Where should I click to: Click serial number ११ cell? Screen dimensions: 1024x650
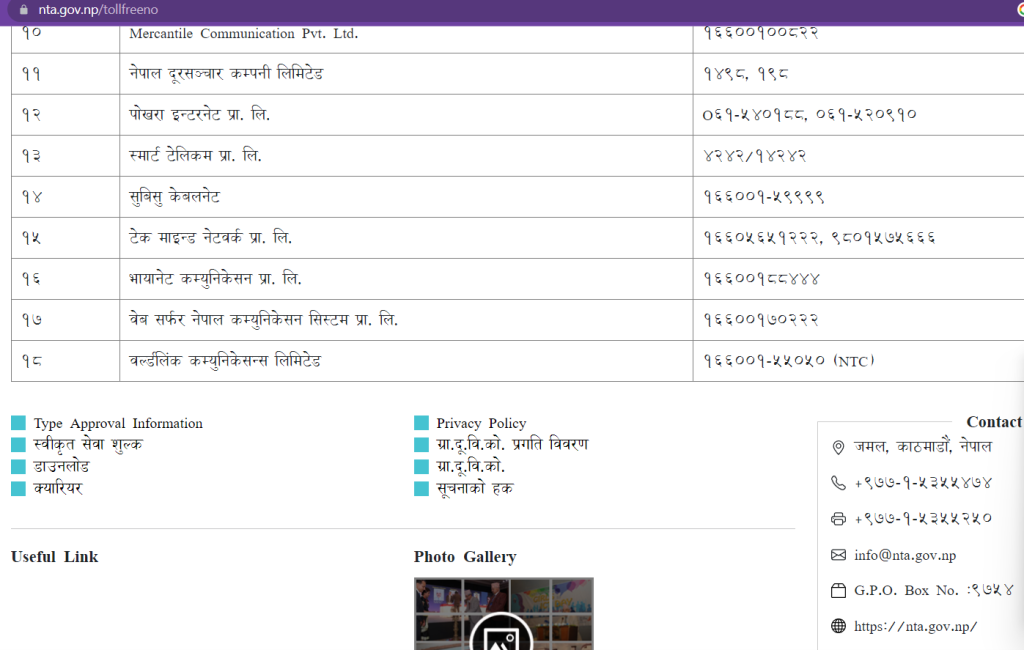pyautogui.click(x=65, y=74)
